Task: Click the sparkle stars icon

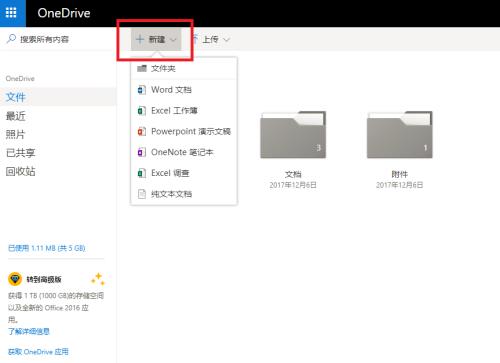Action: point(98,279)
